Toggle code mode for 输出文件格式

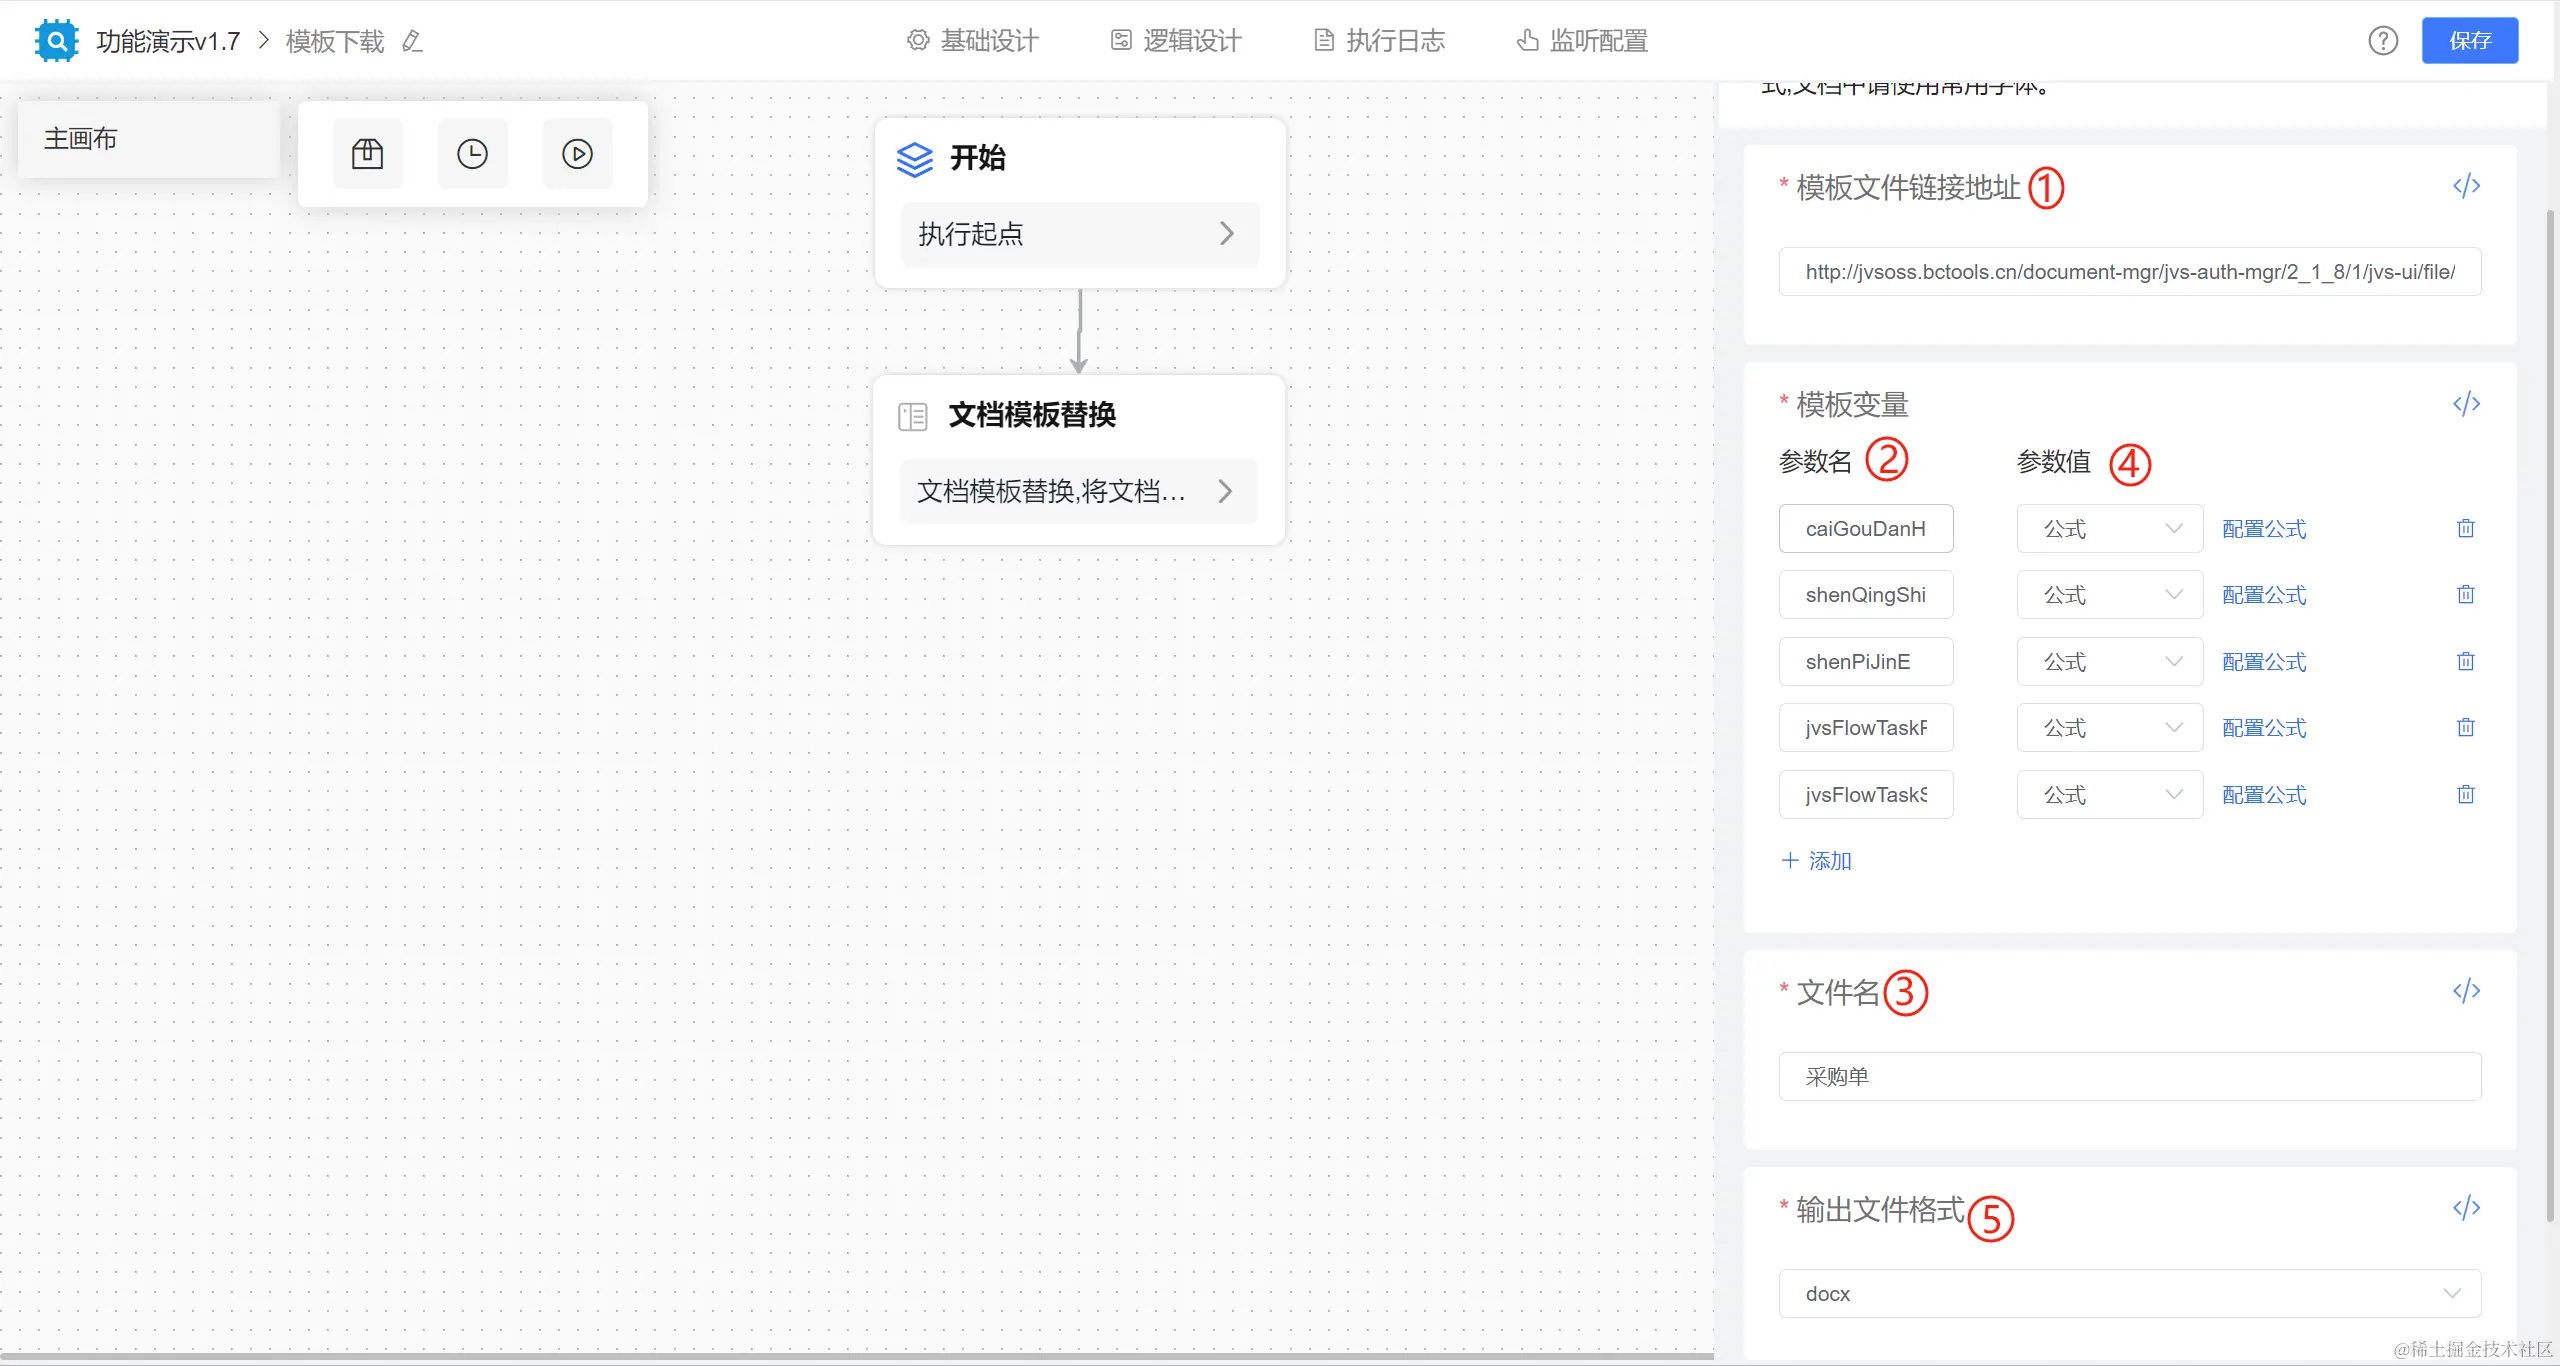[2466, 1208]
